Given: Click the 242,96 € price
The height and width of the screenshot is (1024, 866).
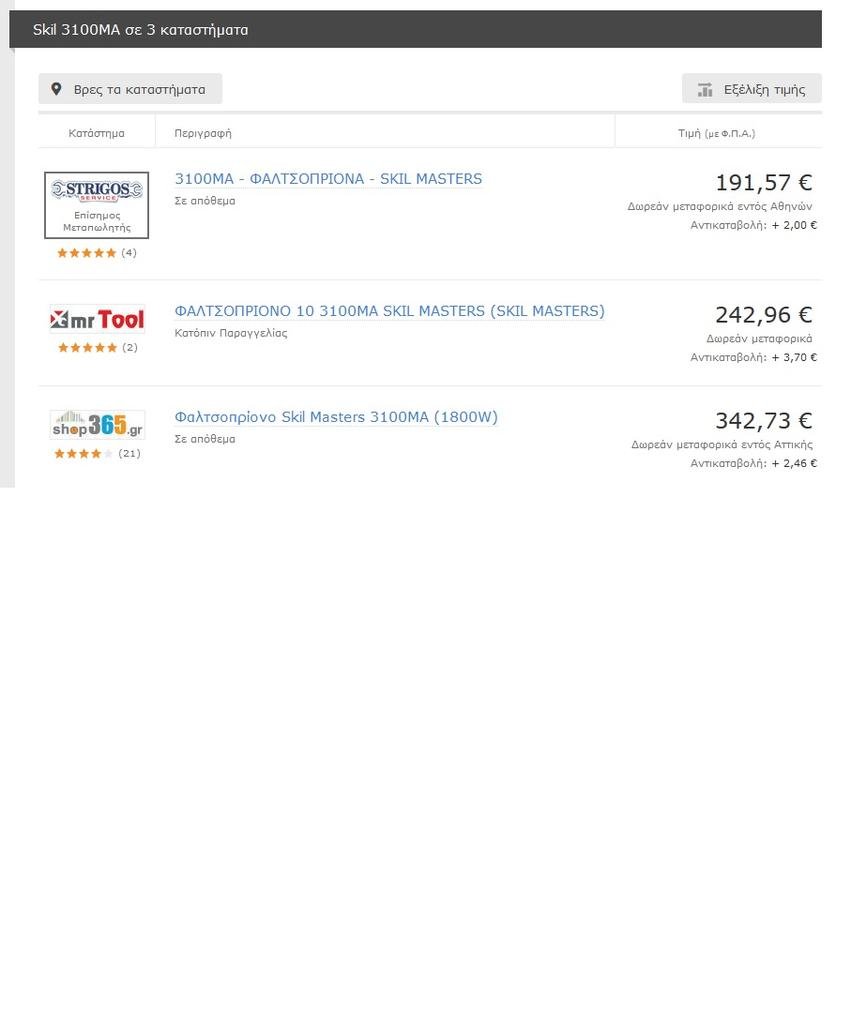Looking at the screenshot, I should click(x=763, y=315).
